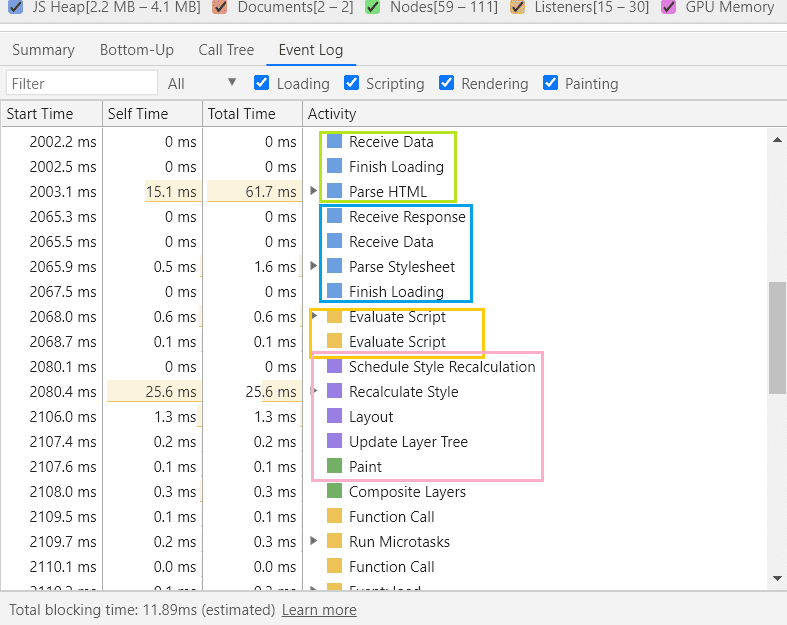The image size is (787, 625).
Task: Uncheck the Loading filter checkbox
Action: pyautogui.click(x=262, y=83)
